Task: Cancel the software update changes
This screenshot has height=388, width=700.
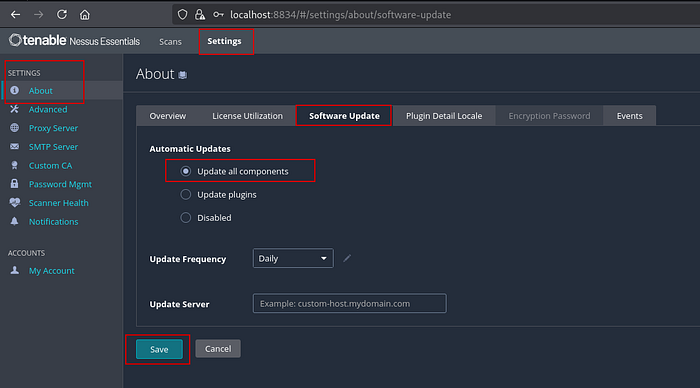Action: (218, 349)
